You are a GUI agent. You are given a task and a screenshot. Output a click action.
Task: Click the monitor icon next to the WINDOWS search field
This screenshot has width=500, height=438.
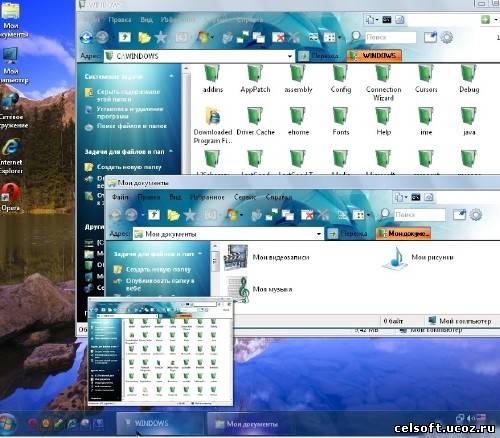point(430,37)
